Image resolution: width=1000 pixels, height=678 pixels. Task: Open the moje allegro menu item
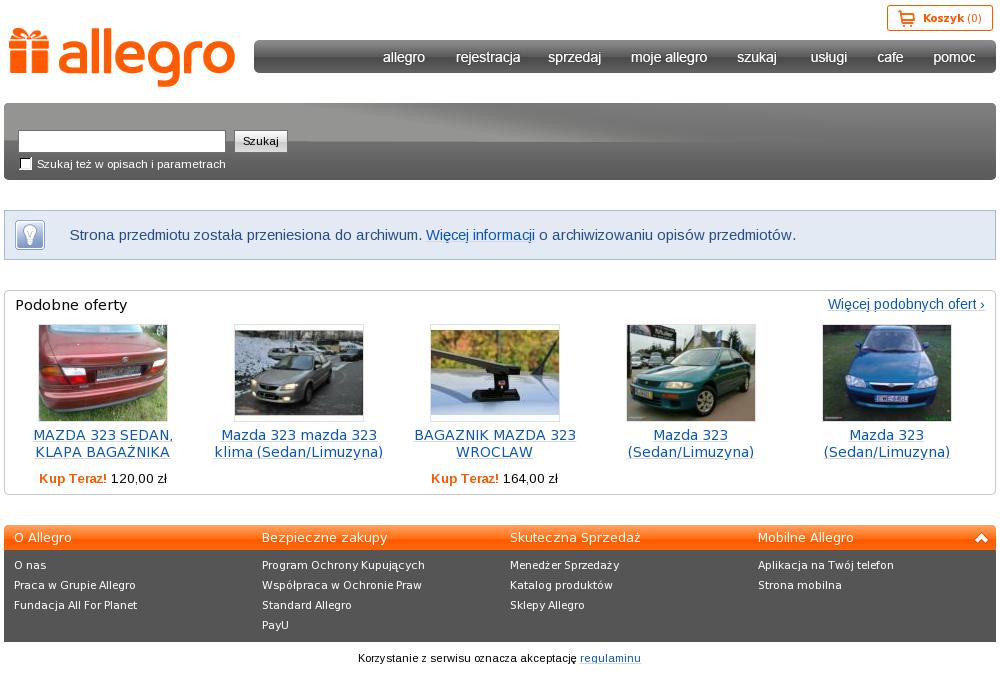(669, 57)
